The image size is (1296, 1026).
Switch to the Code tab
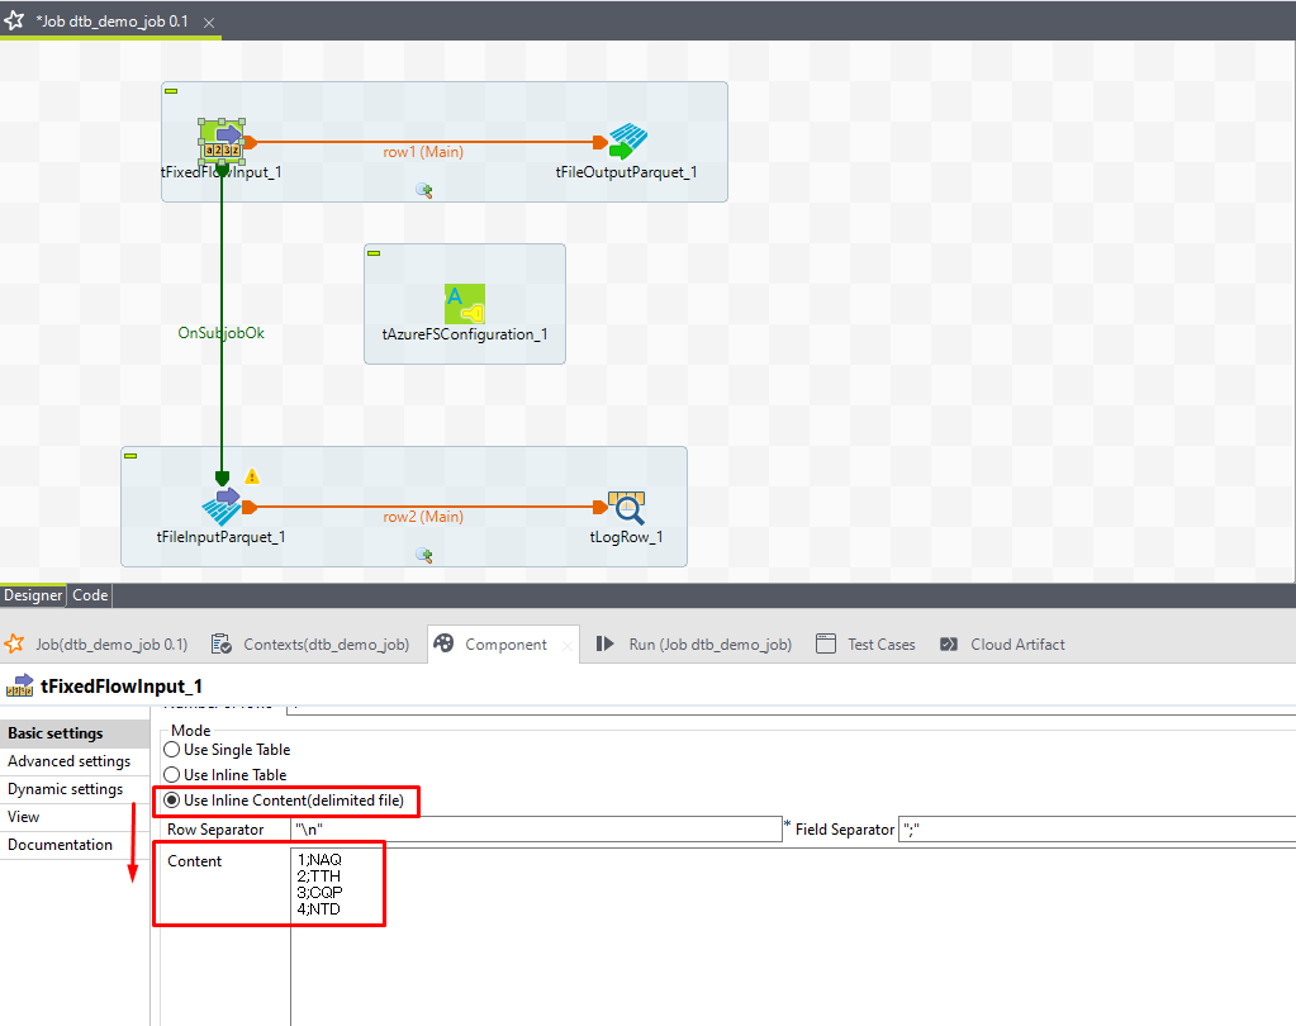[90, 595]
